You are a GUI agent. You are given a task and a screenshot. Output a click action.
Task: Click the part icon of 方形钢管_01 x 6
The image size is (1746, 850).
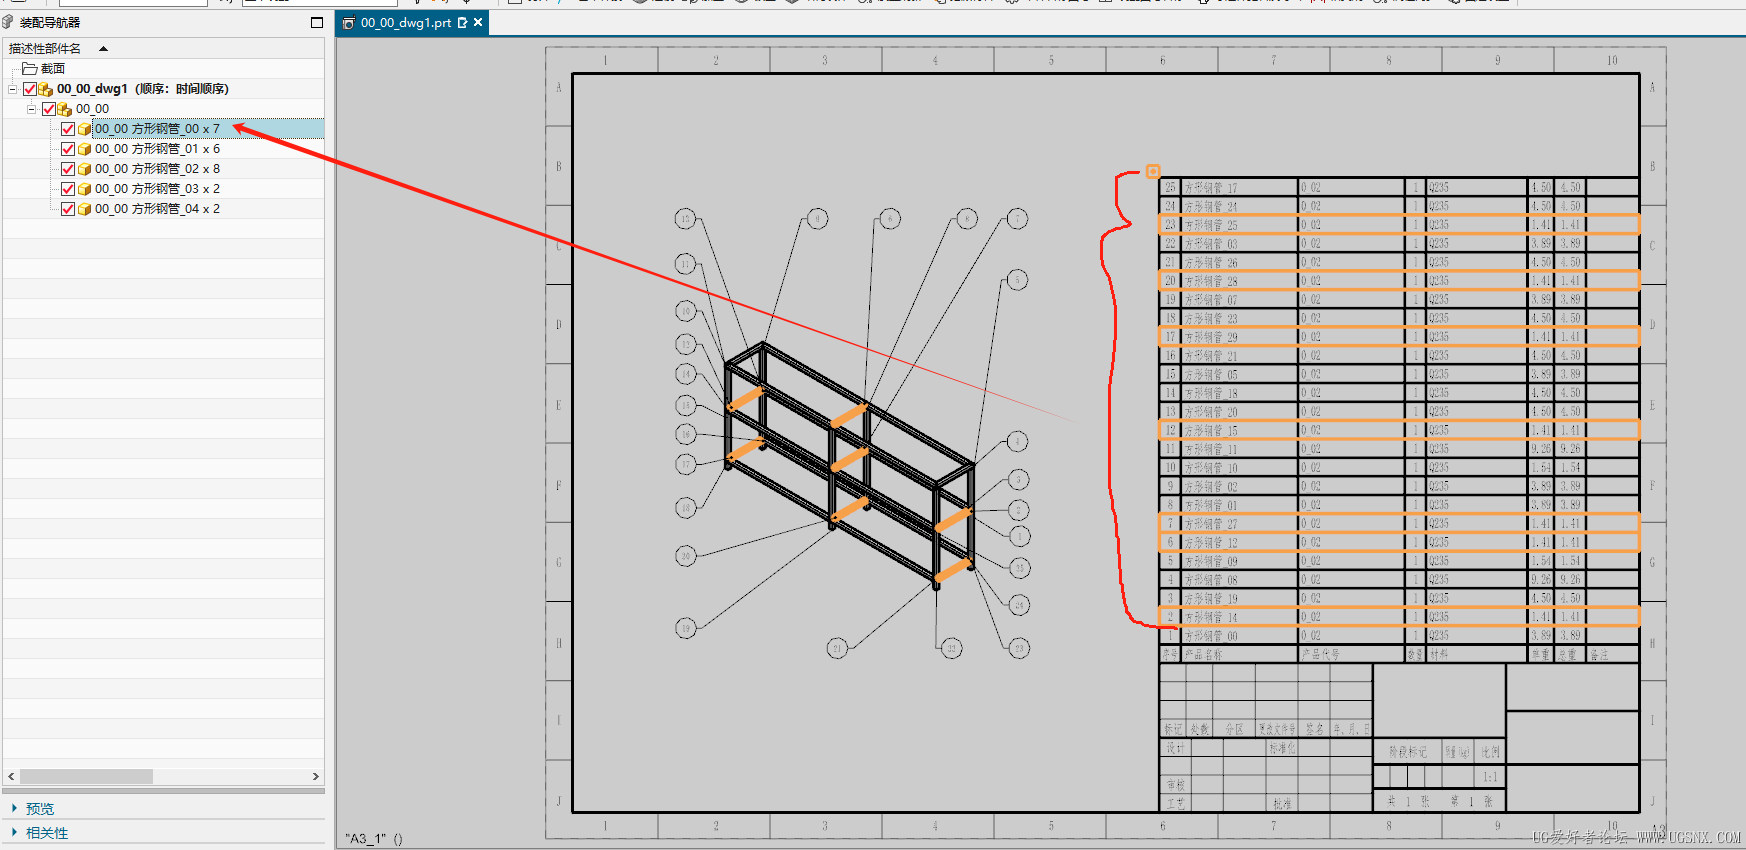point(84,149)
